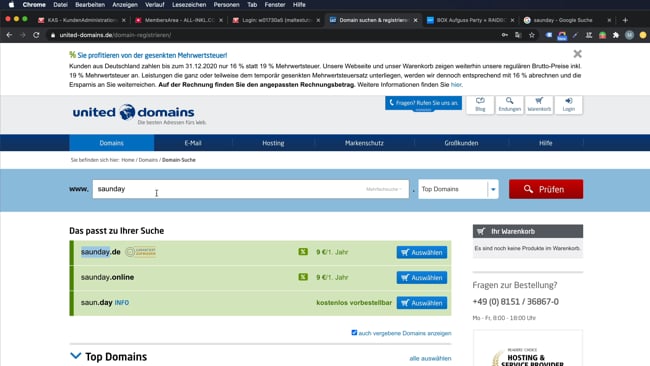
Task: Click the 'alle auswählen' link
Action: point(430,358)
